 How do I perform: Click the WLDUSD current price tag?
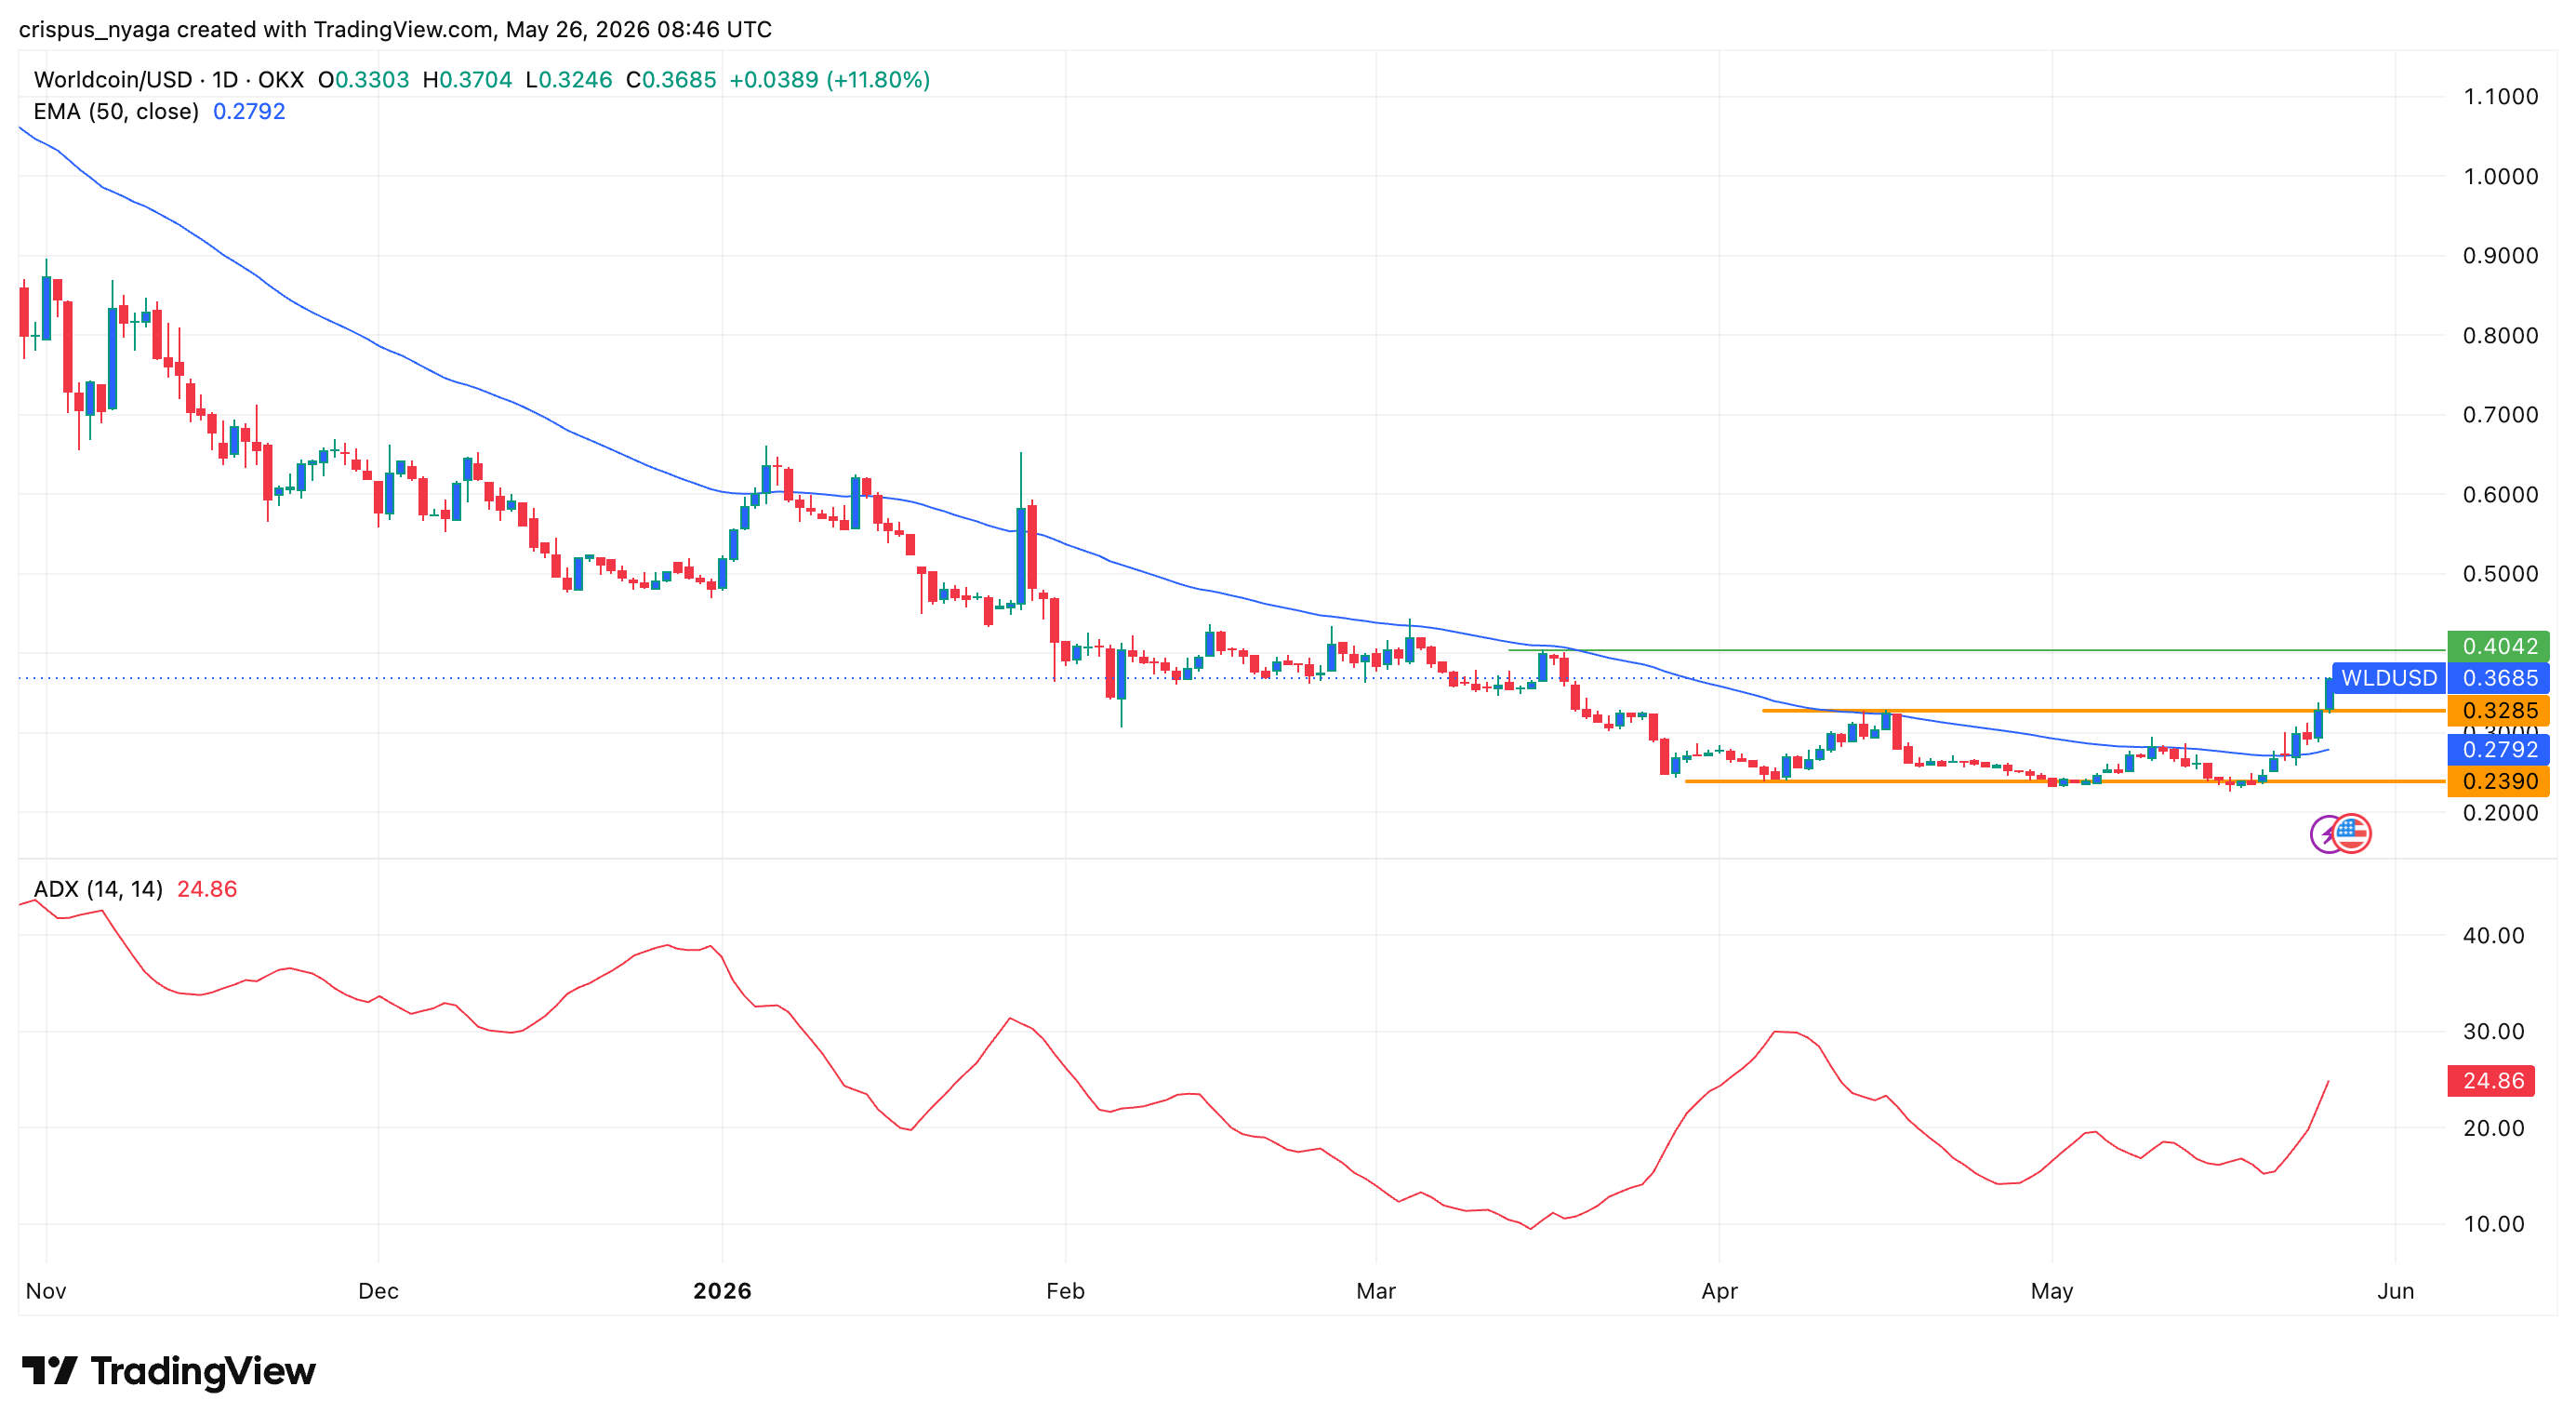pyautogui.click(x=2389, y=678)
